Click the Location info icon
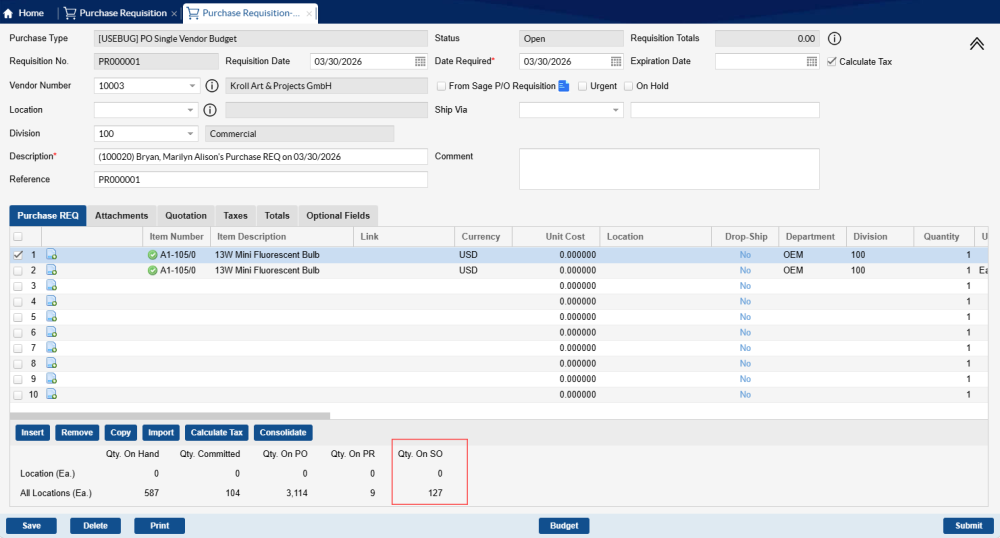The image size is (1000, 538). coord(210,110)
